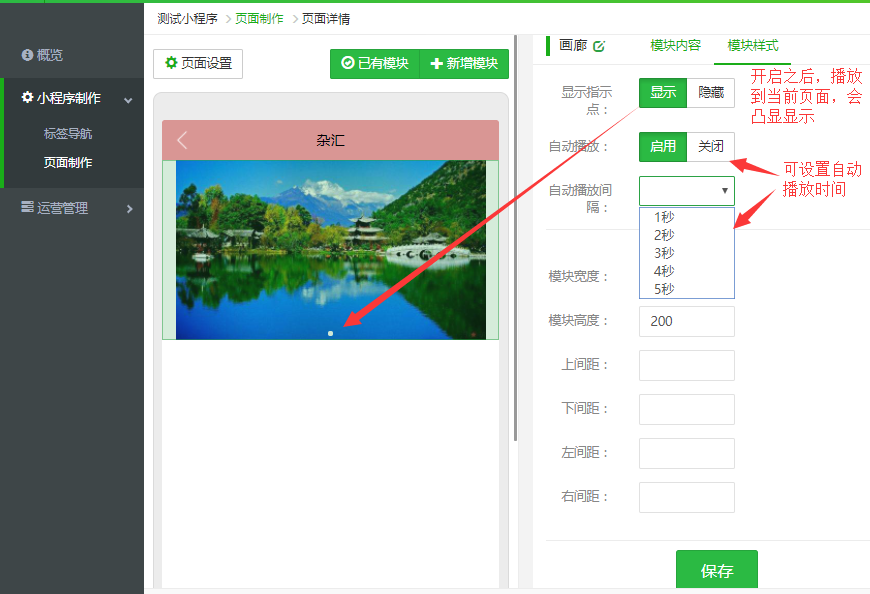Screen dimensions: 870x594
Task: Select 显示 for indicator dots
Action: pyautogui.click(x=663, y=93)
